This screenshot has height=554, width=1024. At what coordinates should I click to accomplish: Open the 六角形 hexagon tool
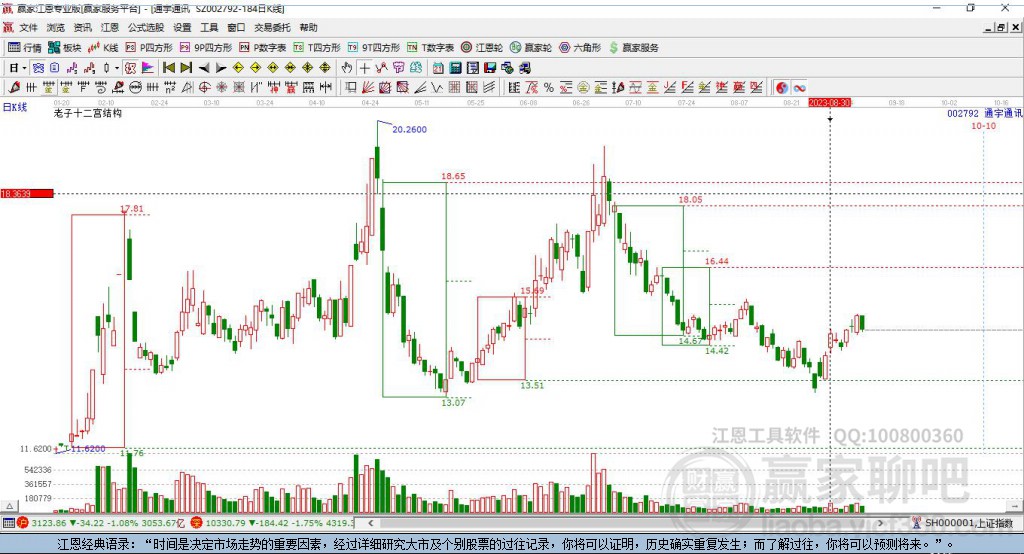coord(580,48)
